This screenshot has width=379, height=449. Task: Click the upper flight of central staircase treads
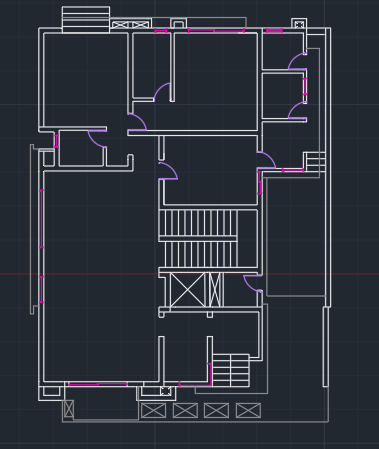[198, 223]
